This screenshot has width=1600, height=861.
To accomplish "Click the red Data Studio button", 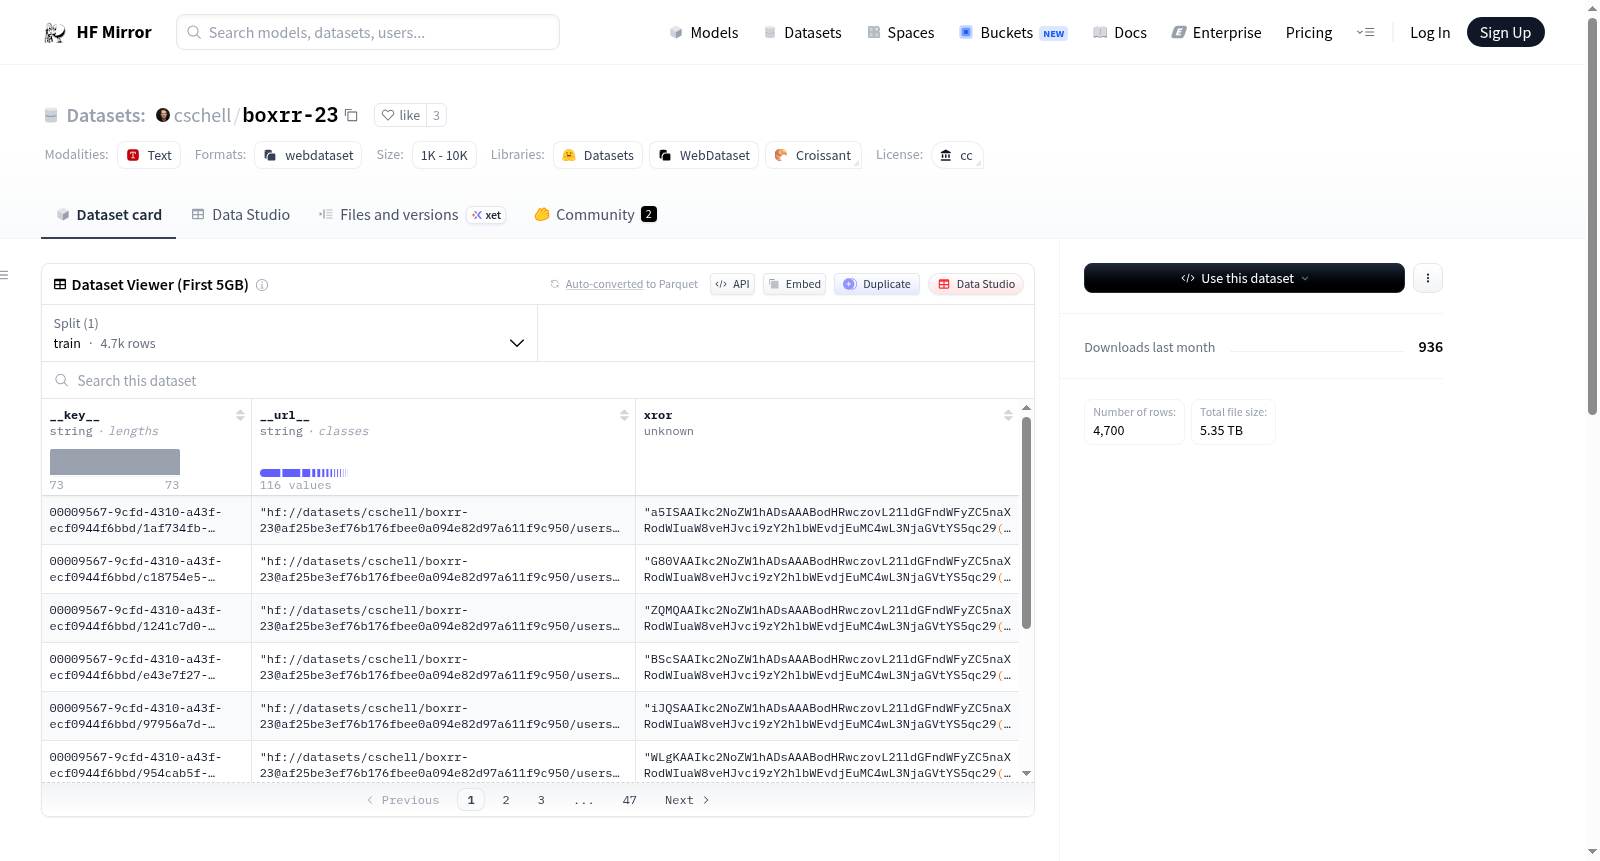I will [x=976, y=284].
